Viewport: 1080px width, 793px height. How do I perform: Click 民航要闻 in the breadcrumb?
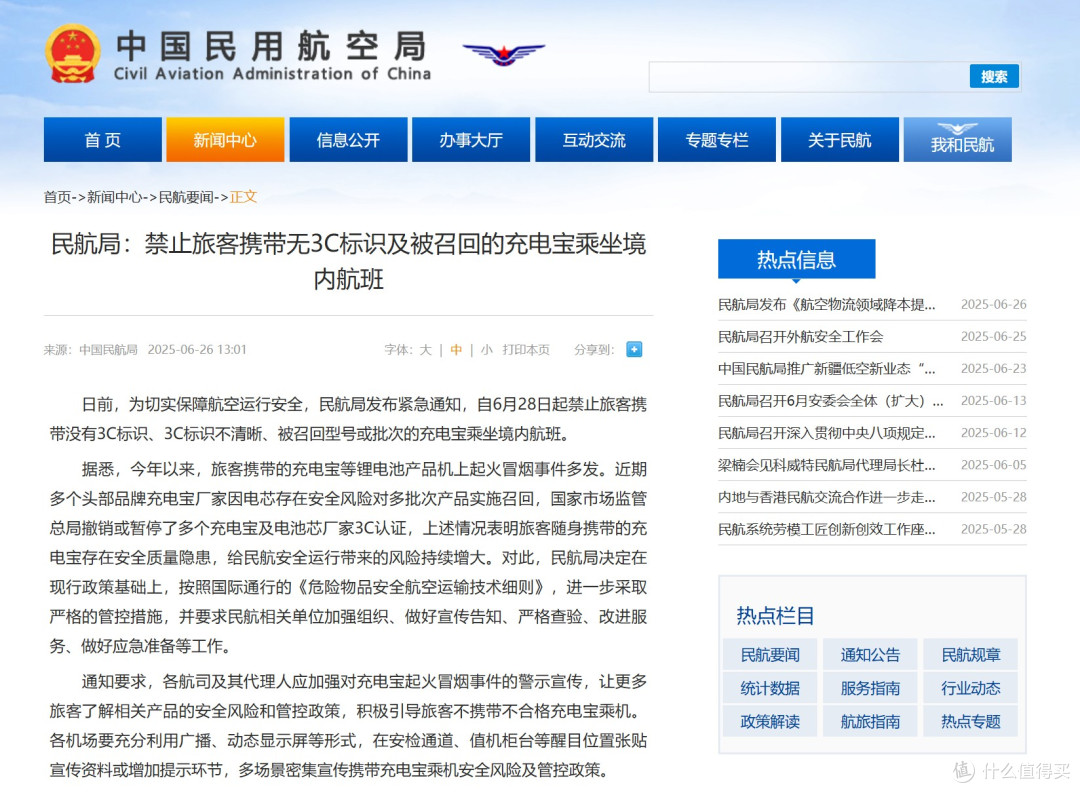coord(186,197)
